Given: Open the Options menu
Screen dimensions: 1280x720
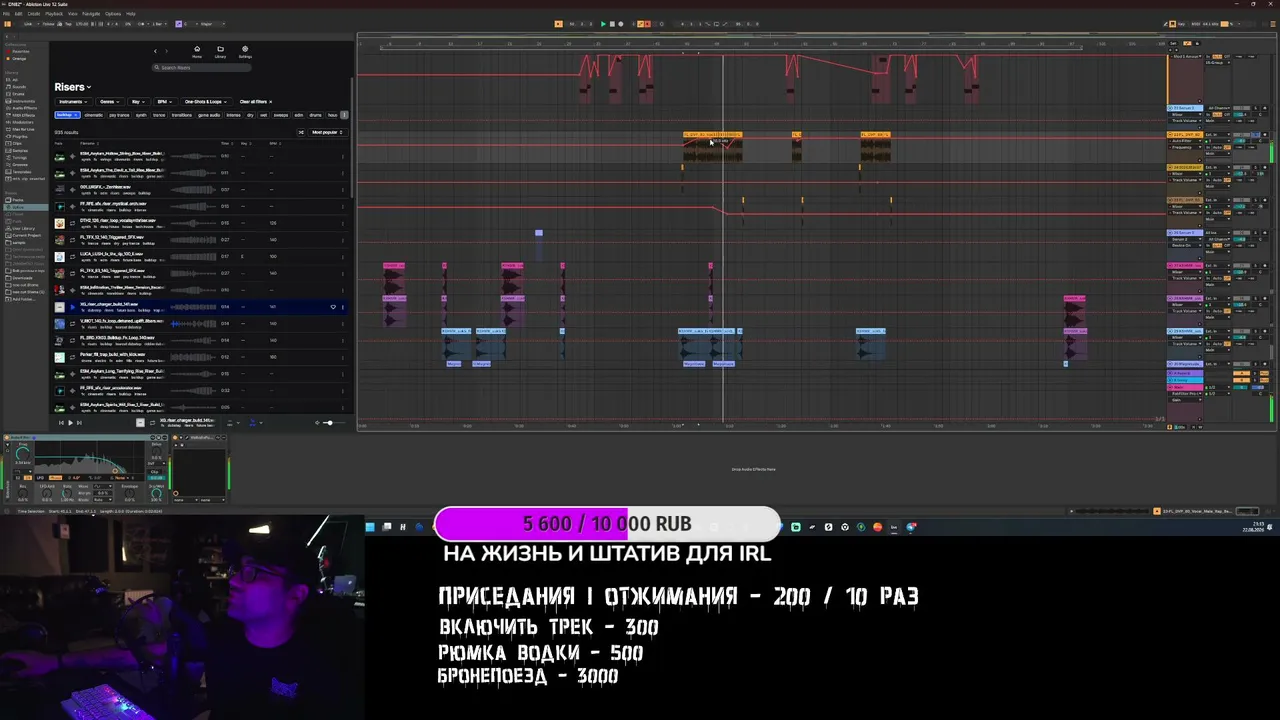Looking at the screenshot, I should click(113, 14).
